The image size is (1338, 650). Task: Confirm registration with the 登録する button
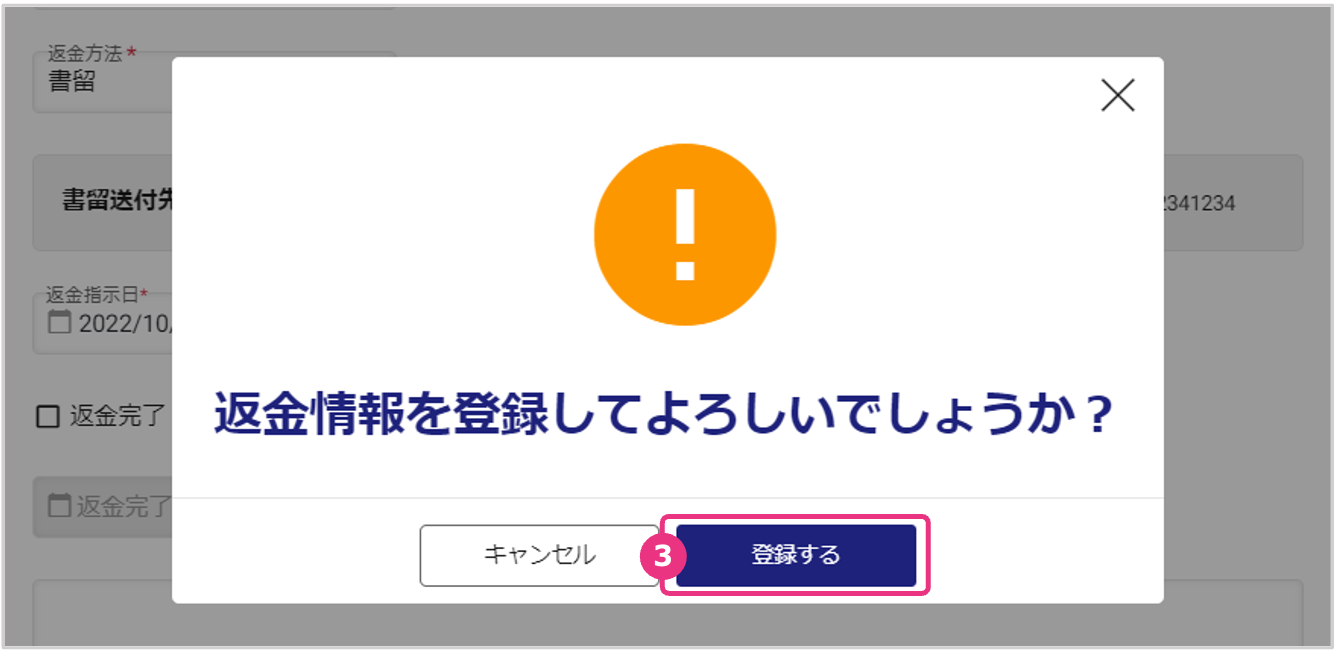pos(796,555)
